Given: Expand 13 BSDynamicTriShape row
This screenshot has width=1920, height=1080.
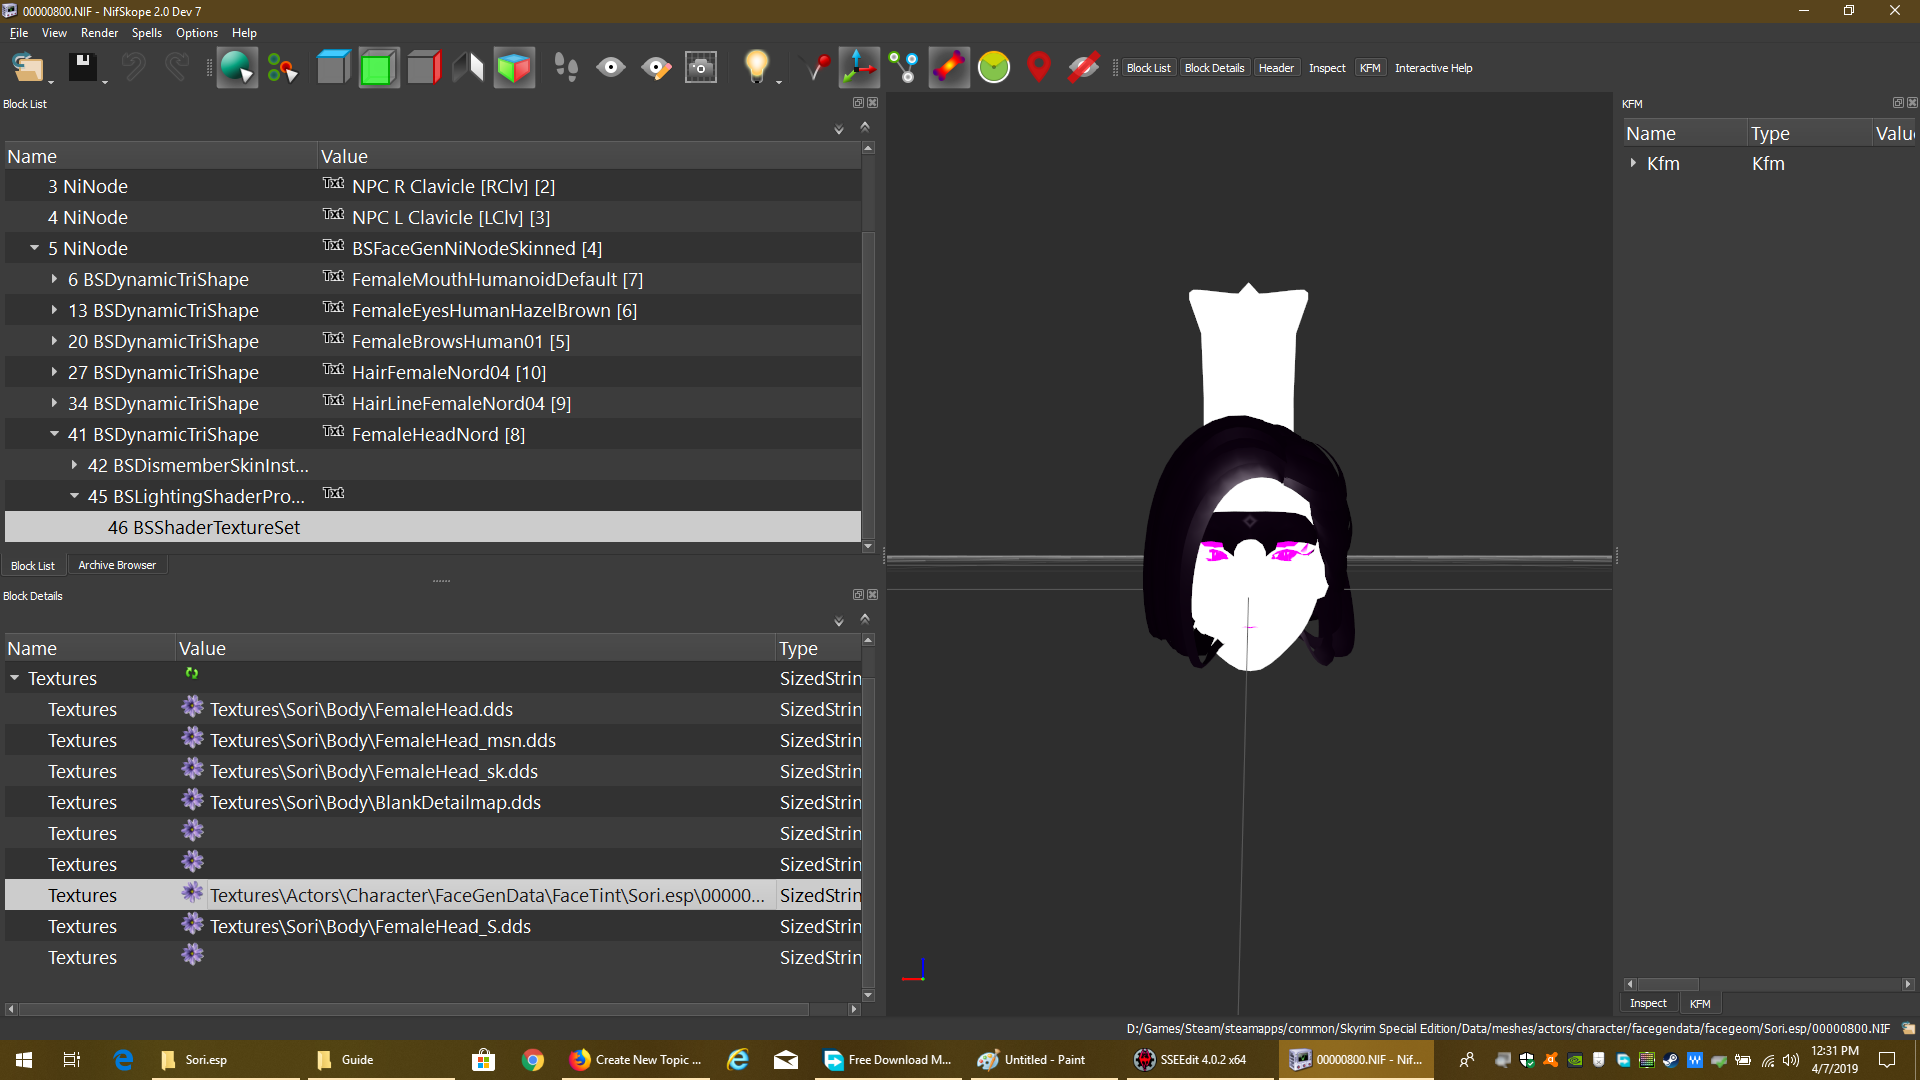Looking at the screenshot, I should 54,310.
